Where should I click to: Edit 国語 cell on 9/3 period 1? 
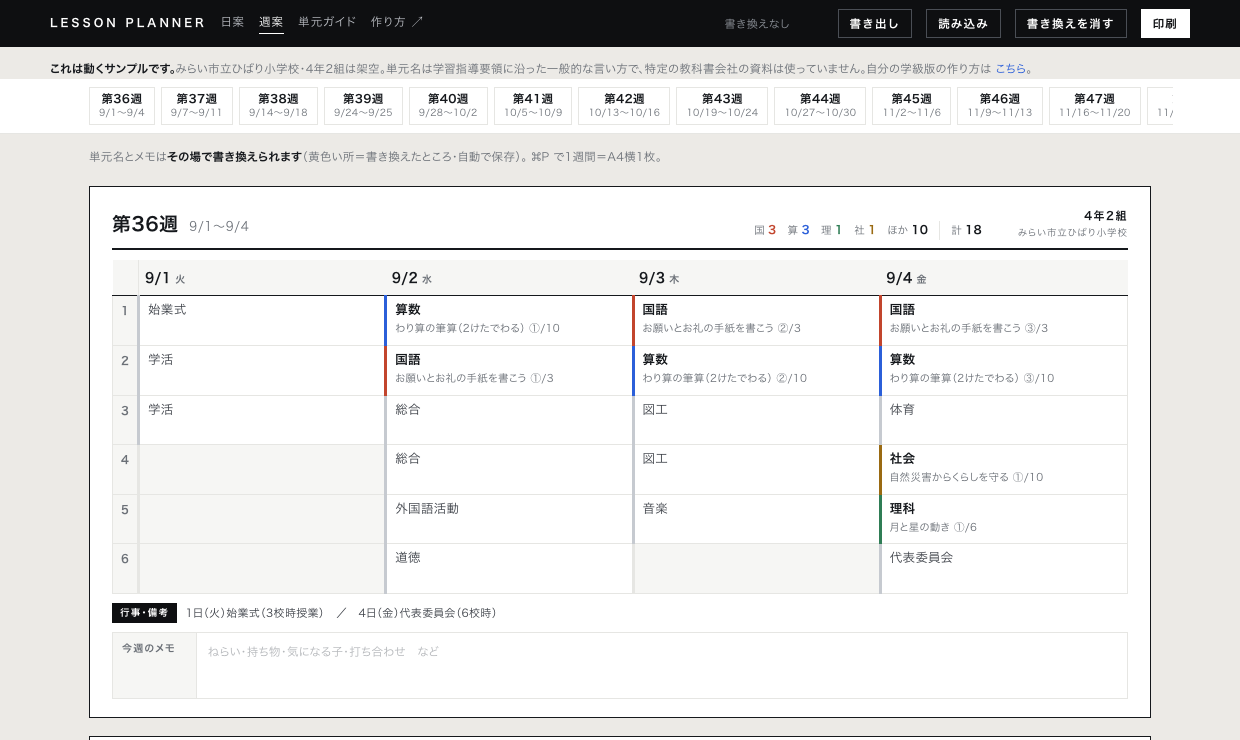pyautogui.click(x=756, y=320)
